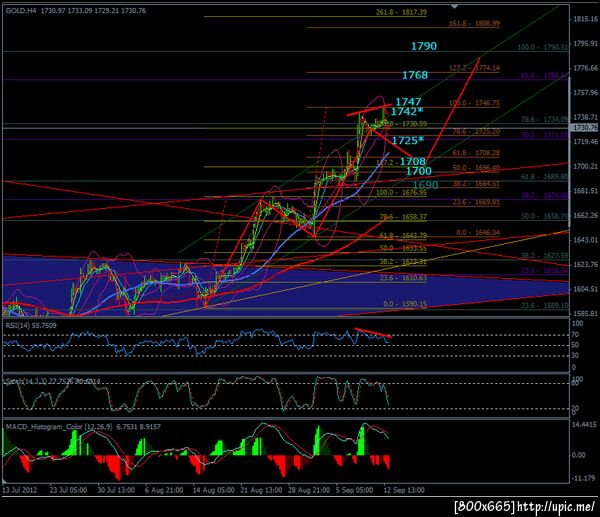Screen dimensions: 600x517
Task: Select Fibonacci label 261.8 - 1817.39
Action: click(401, 12)
